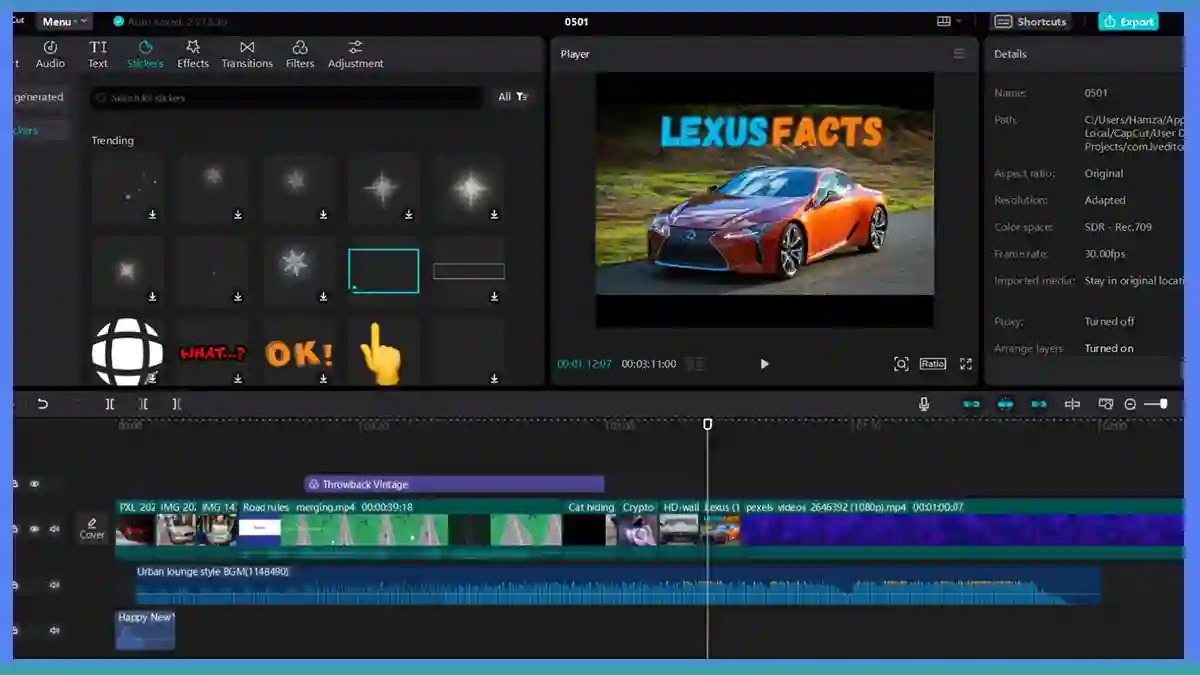Select the Split tool in timeline toolbar
Image resolution: width=1200 pixels, height=675 pixels.
110,404
